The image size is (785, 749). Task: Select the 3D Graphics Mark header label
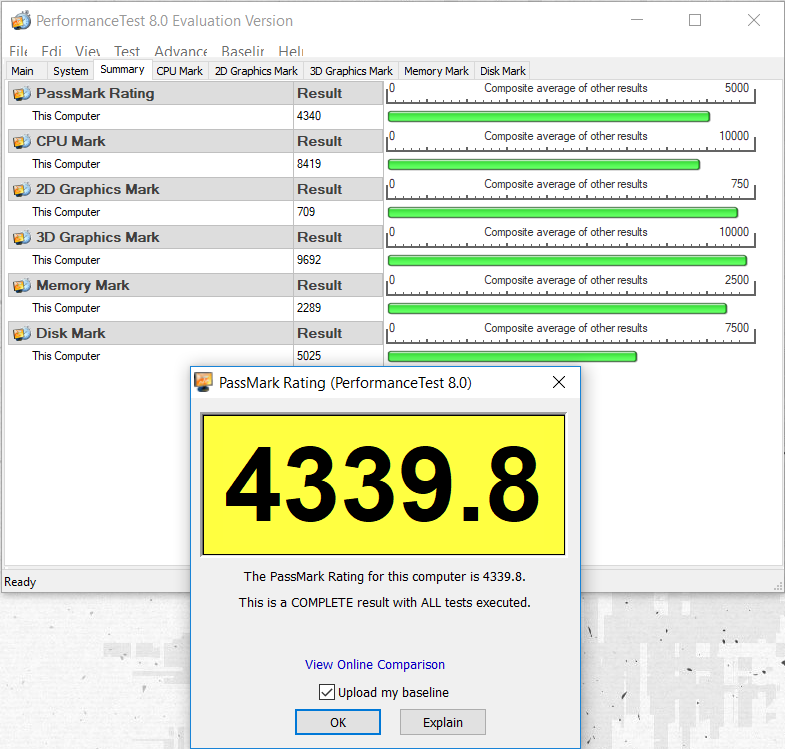click(98, 237)
